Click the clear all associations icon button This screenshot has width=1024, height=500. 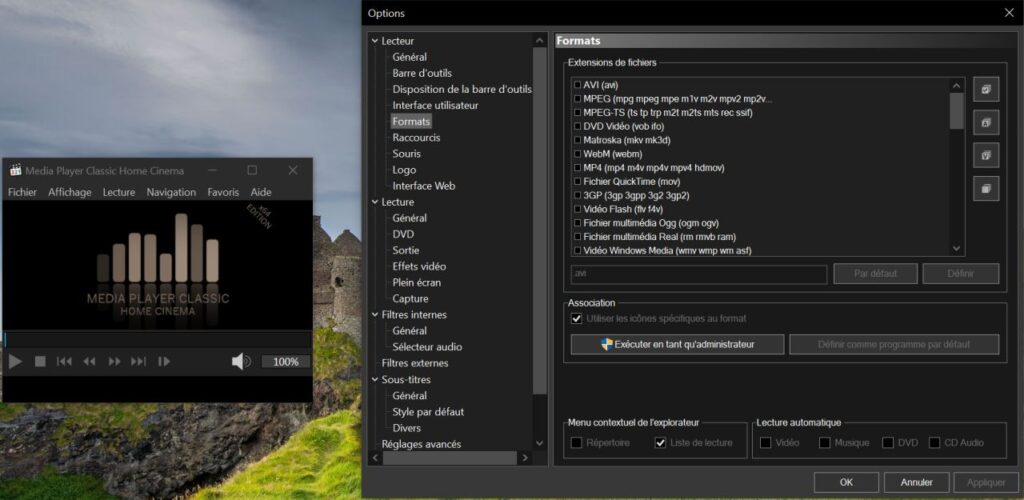coord(986,189)
